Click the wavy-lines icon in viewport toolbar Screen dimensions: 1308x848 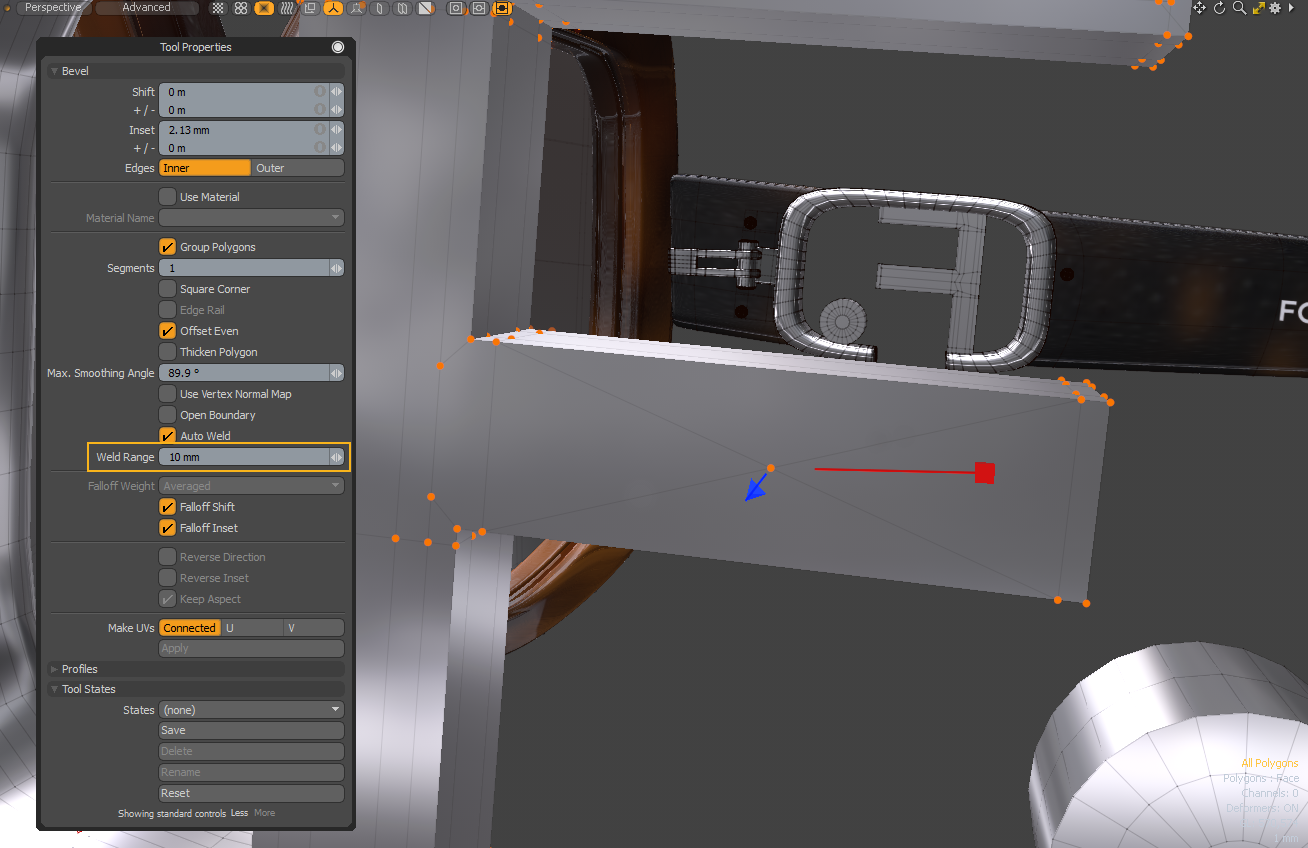tap(287, 8)
